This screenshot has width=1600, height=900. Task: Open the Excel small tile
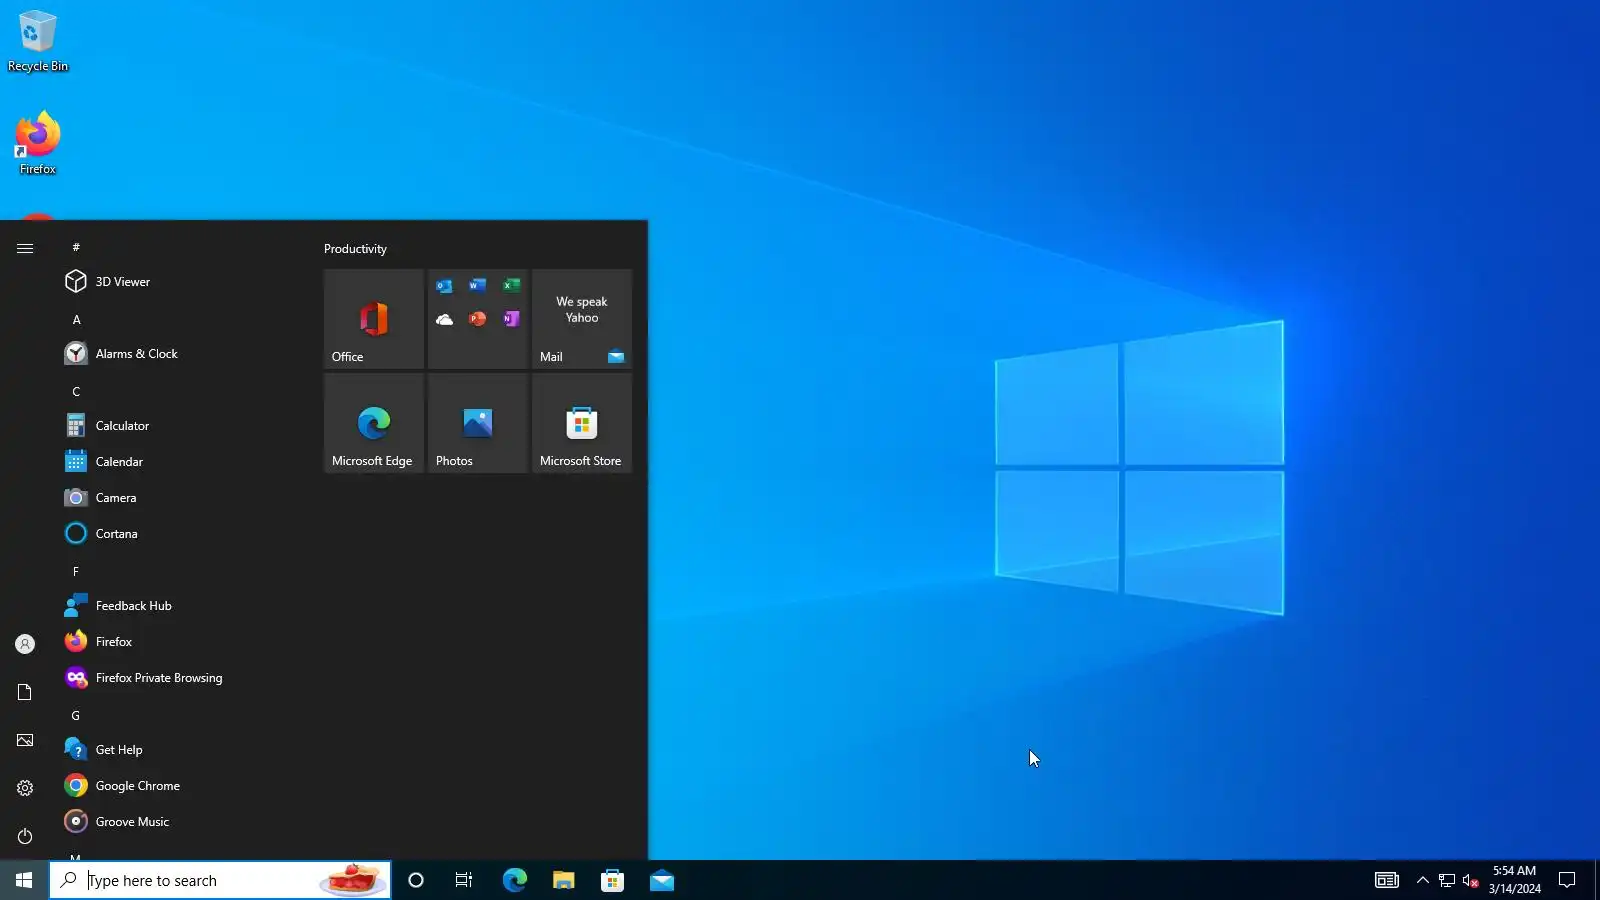(x=511, y=286)
